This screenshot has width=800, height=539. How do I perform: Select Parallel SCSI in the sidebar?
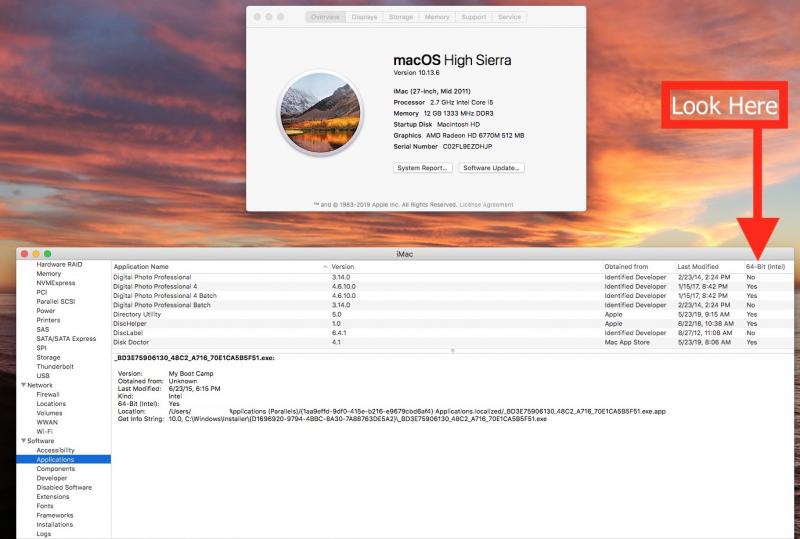[56, 301]
